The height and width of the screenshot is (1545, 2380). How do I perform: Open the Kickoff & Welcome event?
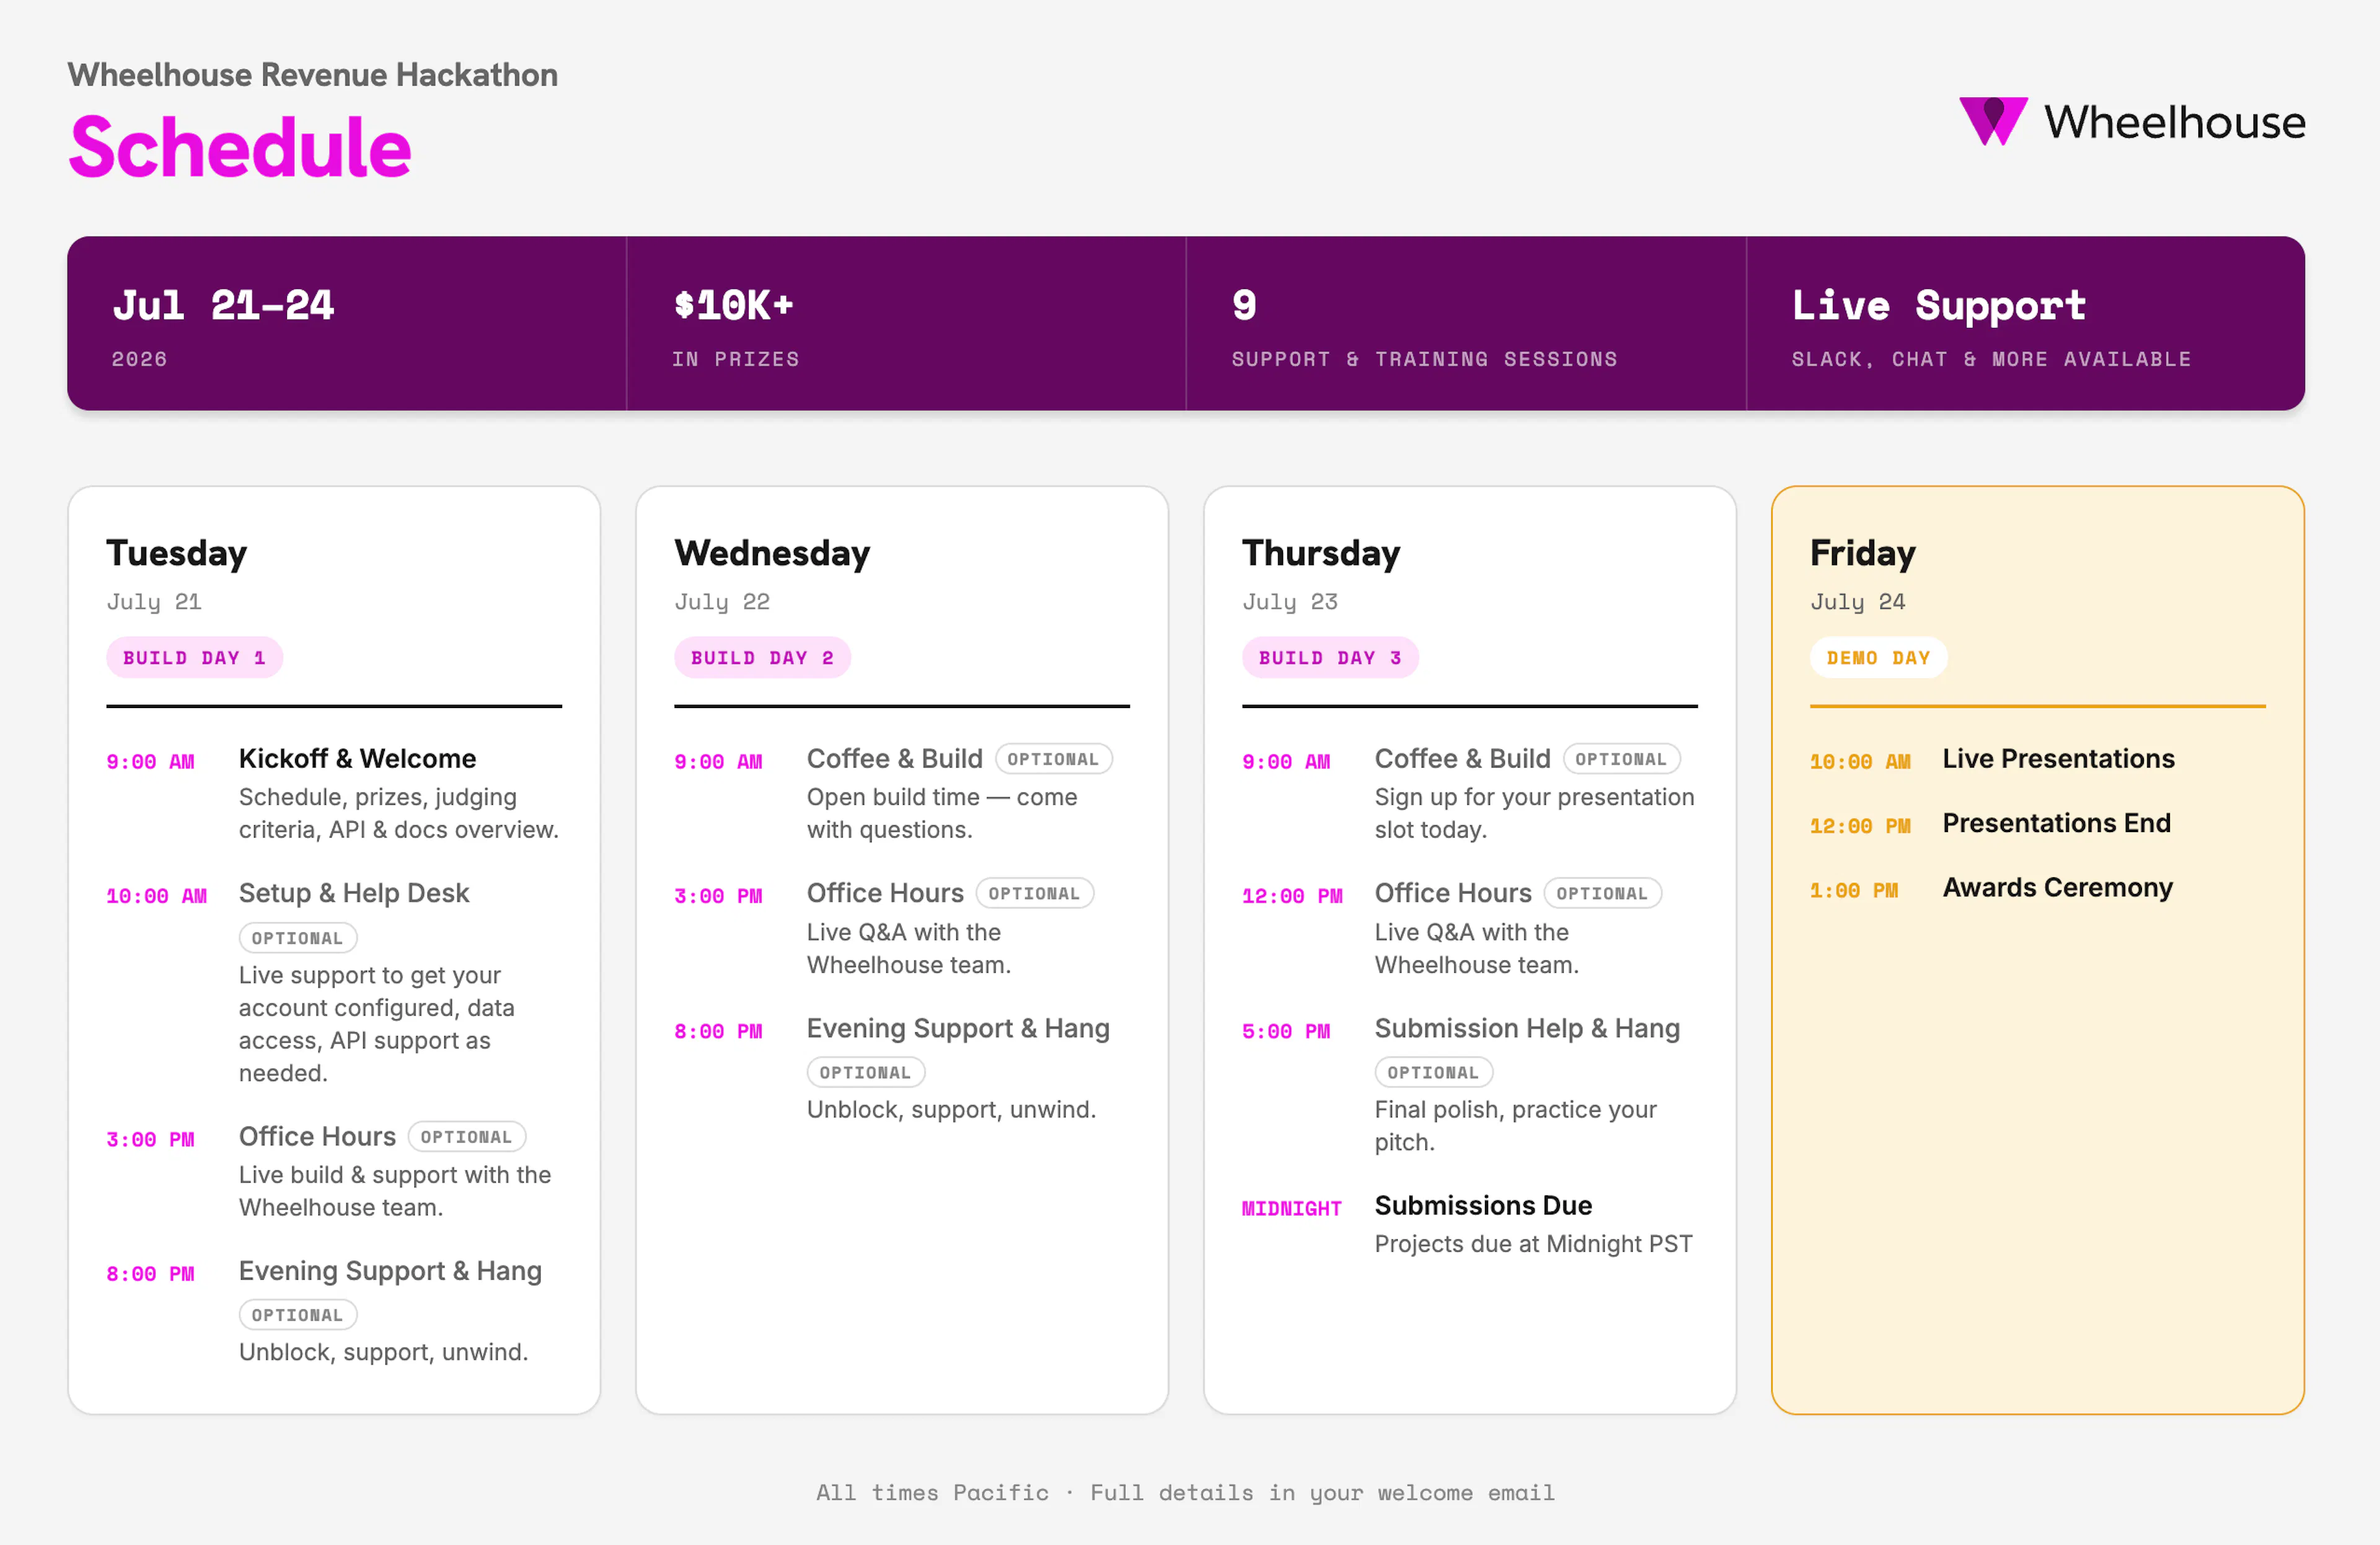357,759
